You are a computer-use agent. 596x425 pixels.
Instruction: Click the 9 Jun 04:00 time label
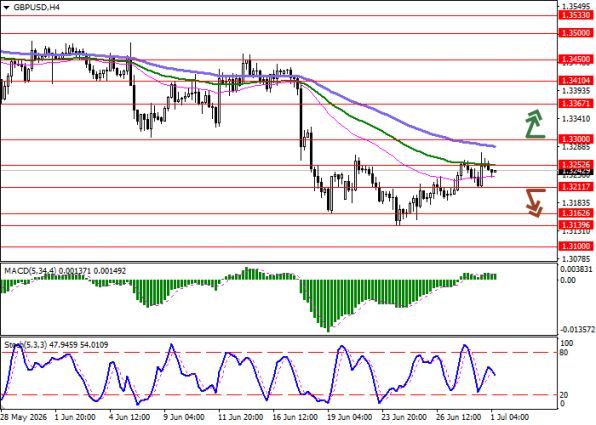(184, 417)
